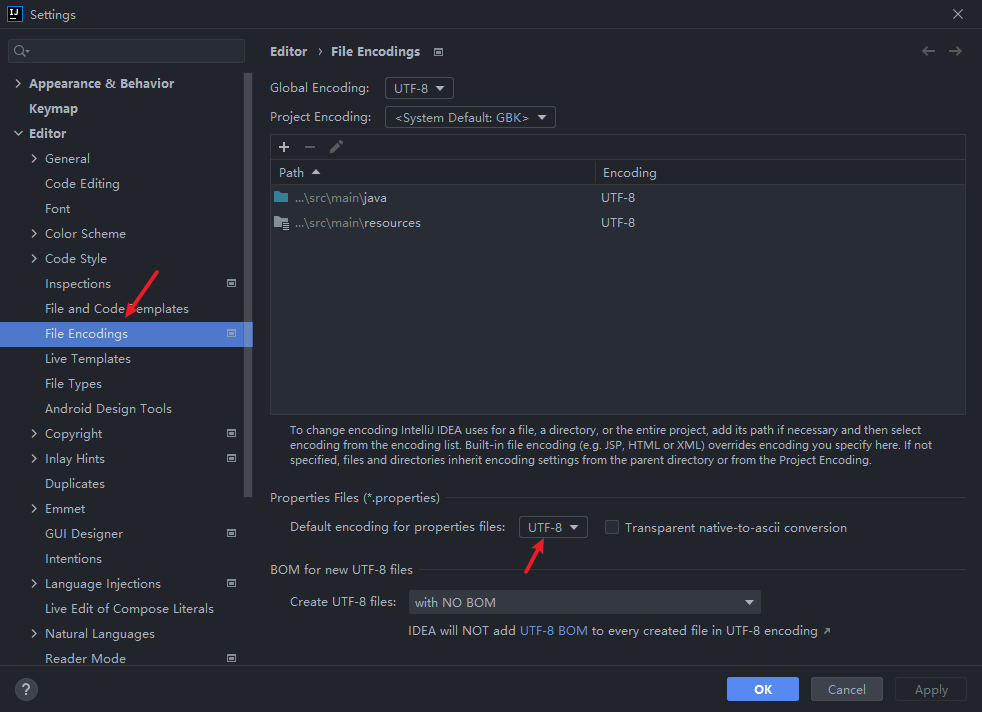
Task: Open the Global Encoding dropdown
Action: [419, 88]
